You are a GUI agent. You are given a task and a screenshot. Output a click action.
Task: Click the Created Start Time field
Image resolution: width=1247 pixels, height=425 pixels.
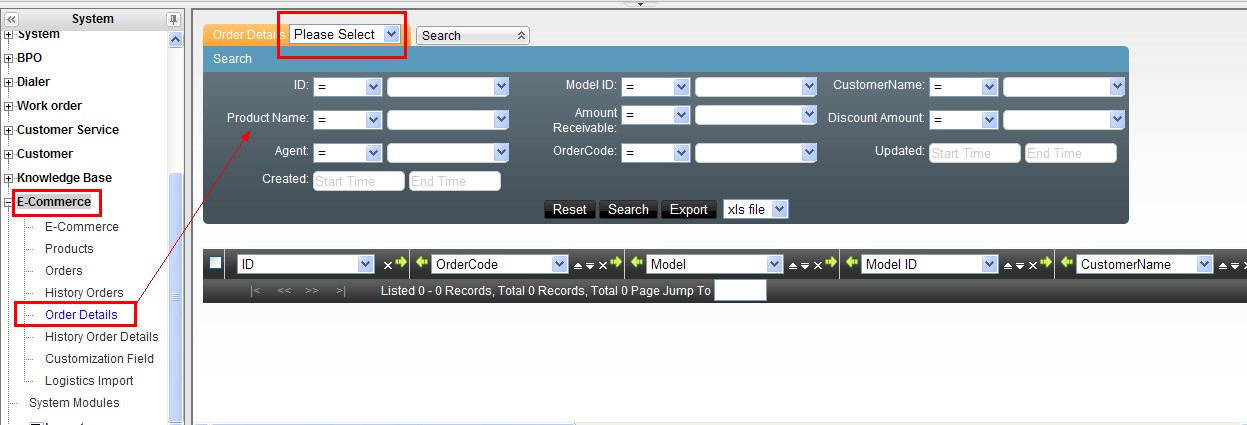359,181
